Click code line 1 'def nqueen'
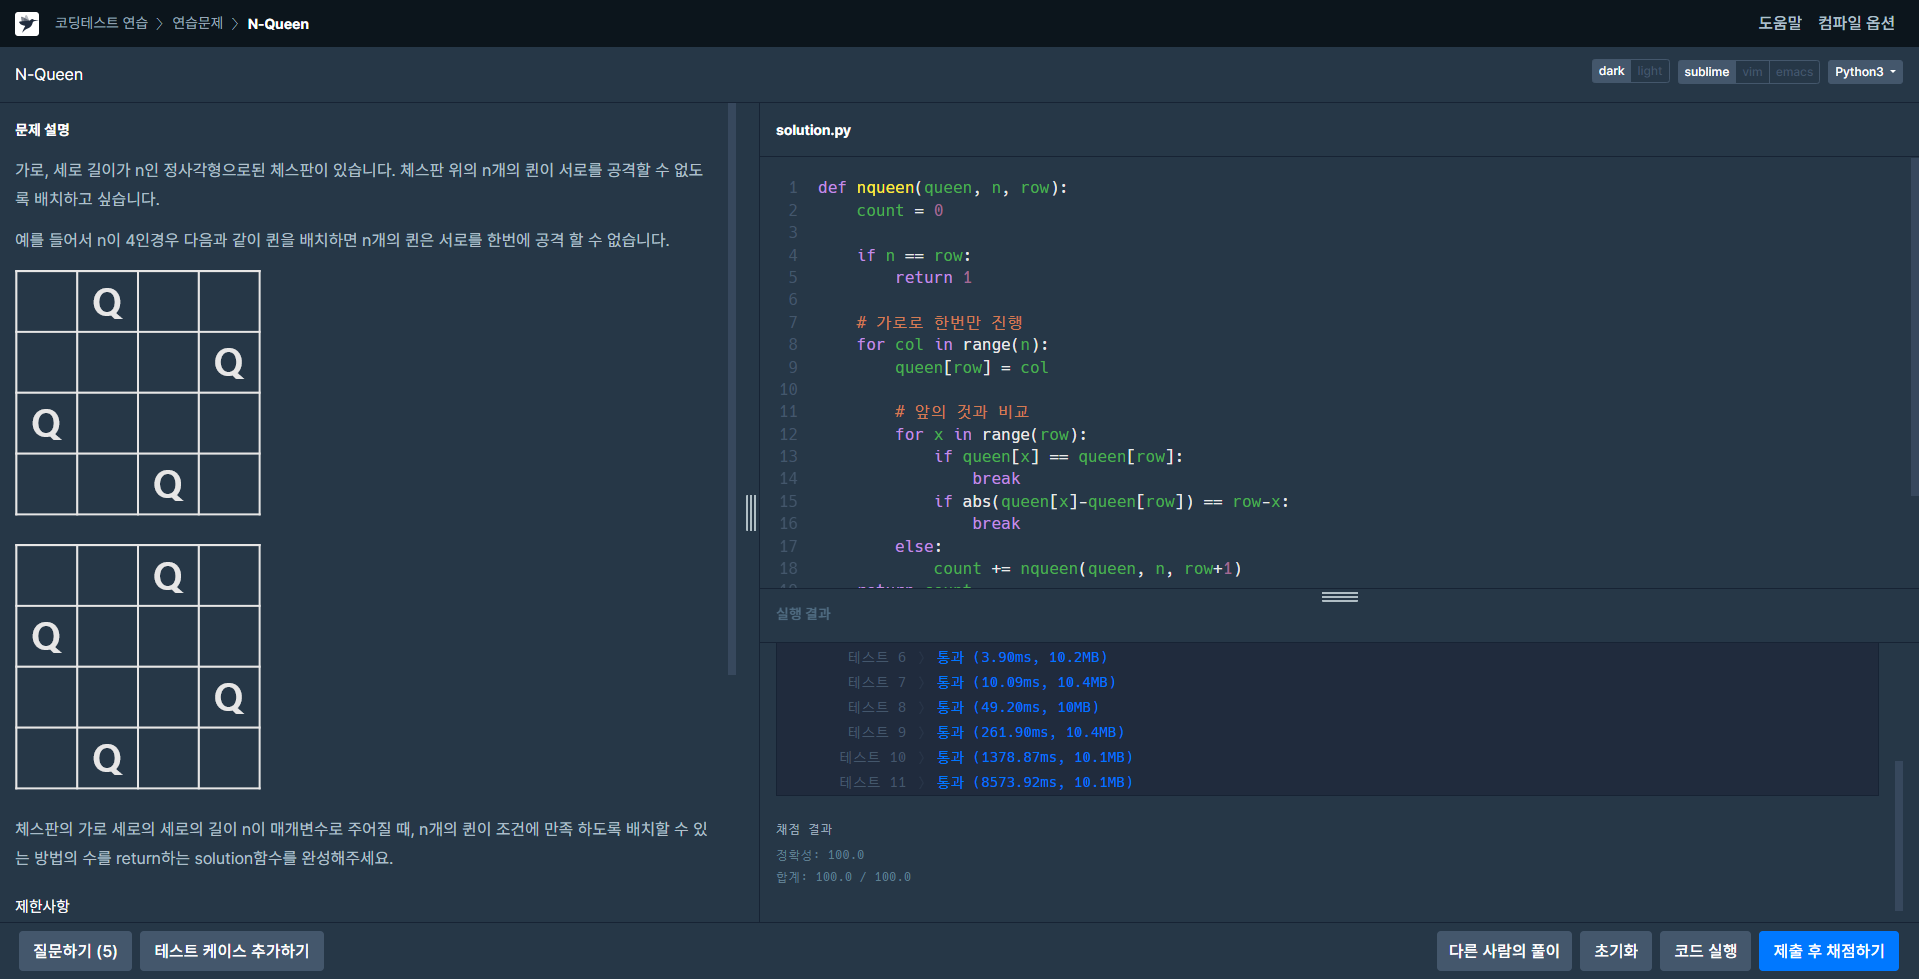The height and width of the screenshot is (979, 1919). [x=942, y=188]
